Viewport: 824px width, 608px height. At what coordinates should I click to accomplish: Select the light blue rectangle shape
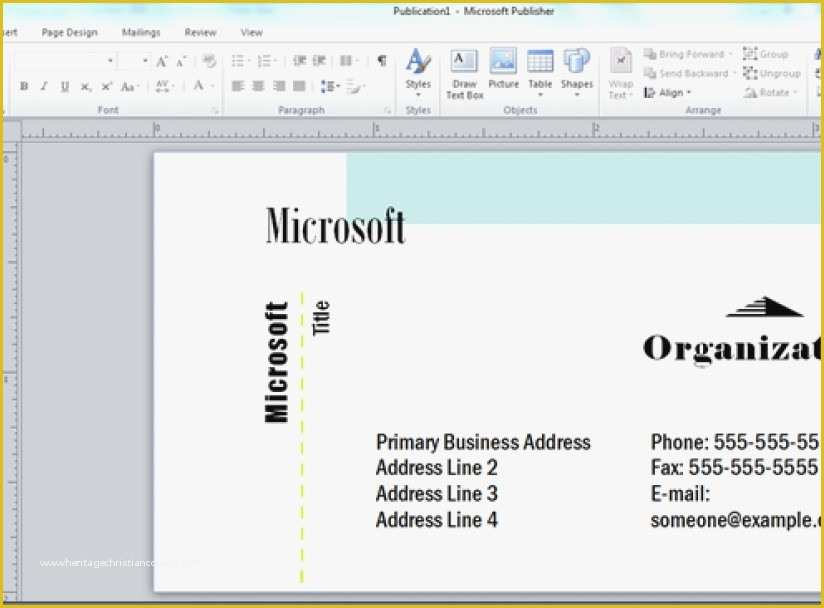583,188
